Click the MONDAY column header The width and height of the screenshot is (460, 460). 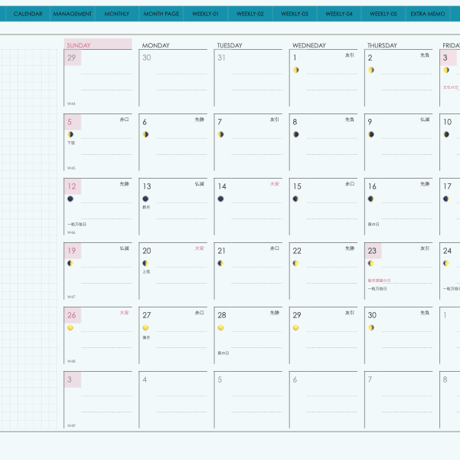tap(156, 45)
